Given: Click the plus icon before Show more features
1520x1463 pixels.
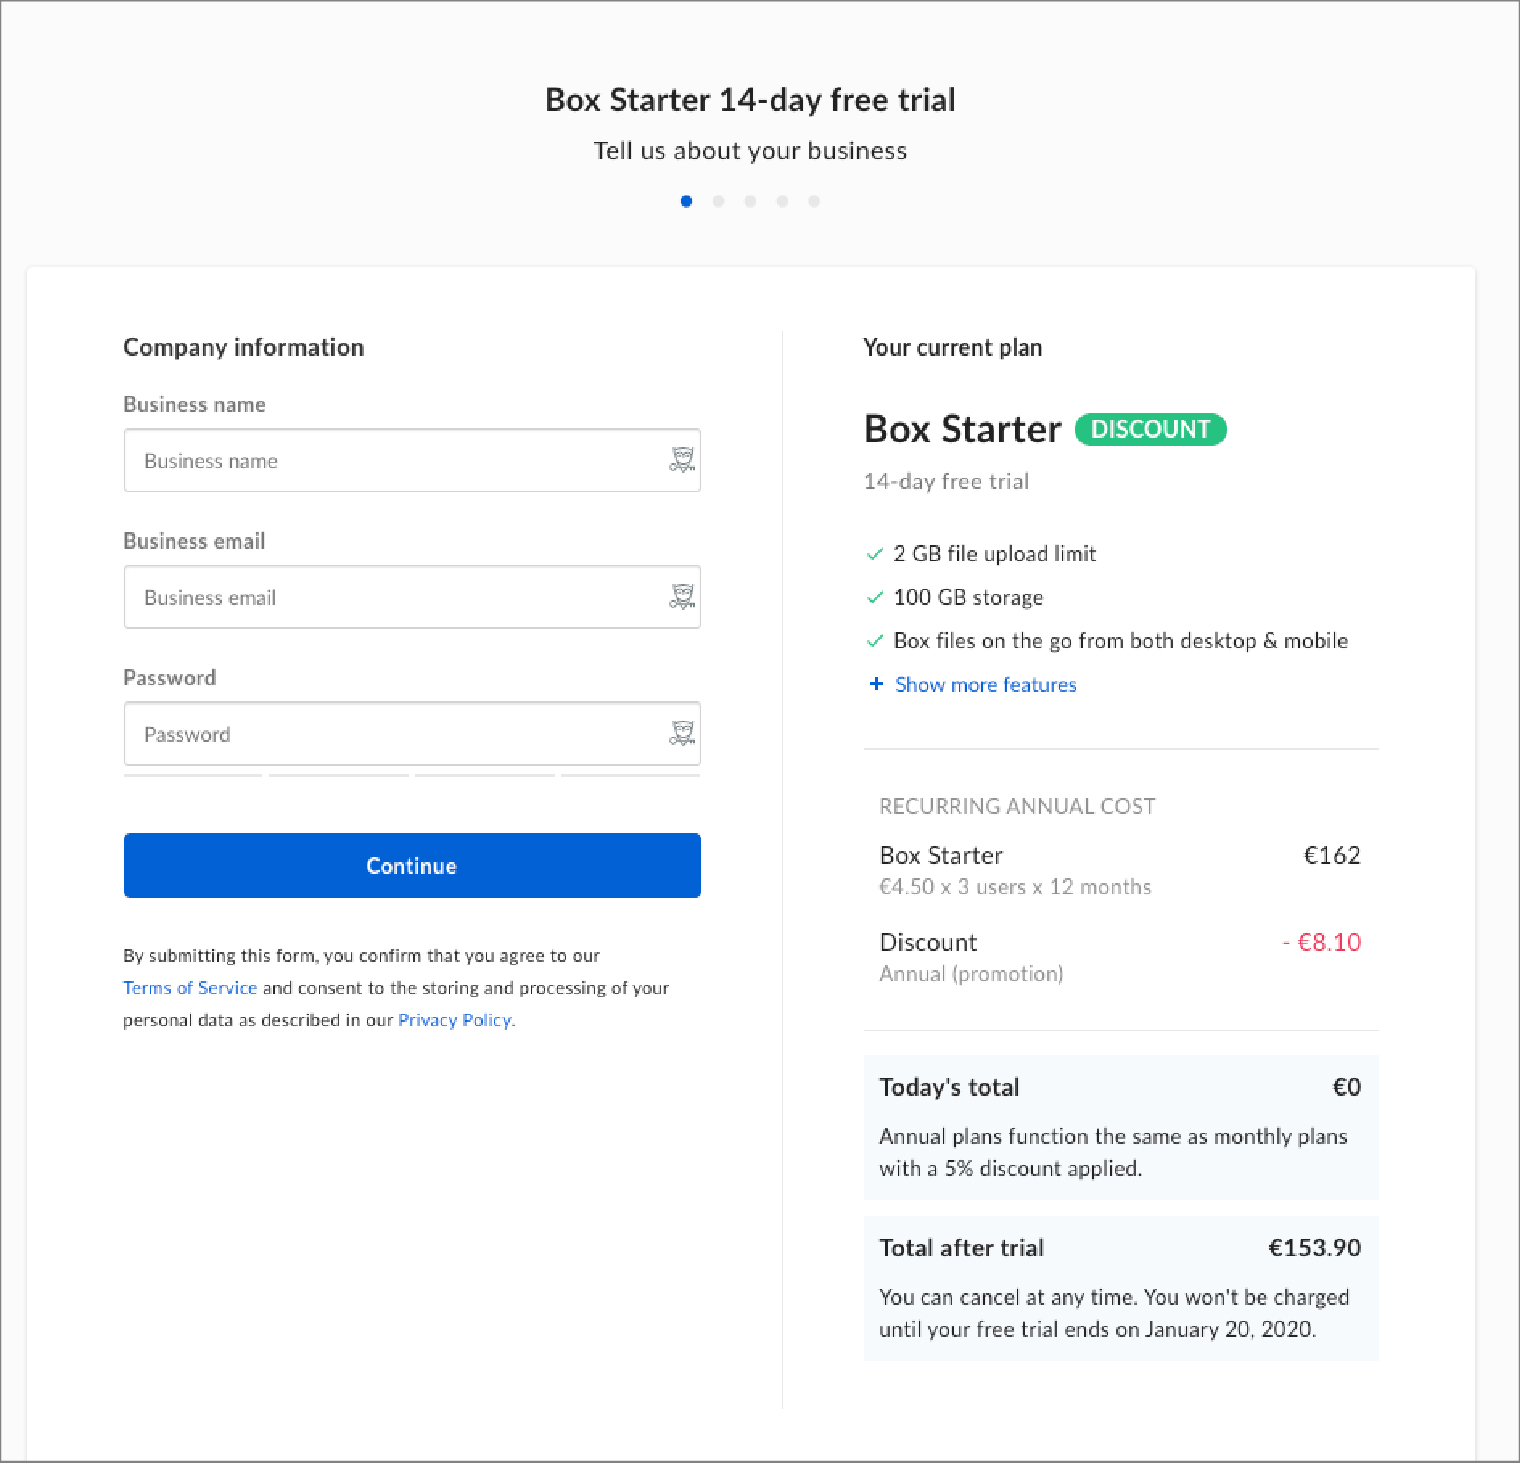Looking at the screenshot, I should pyautogui.click(x=876, y=684).
